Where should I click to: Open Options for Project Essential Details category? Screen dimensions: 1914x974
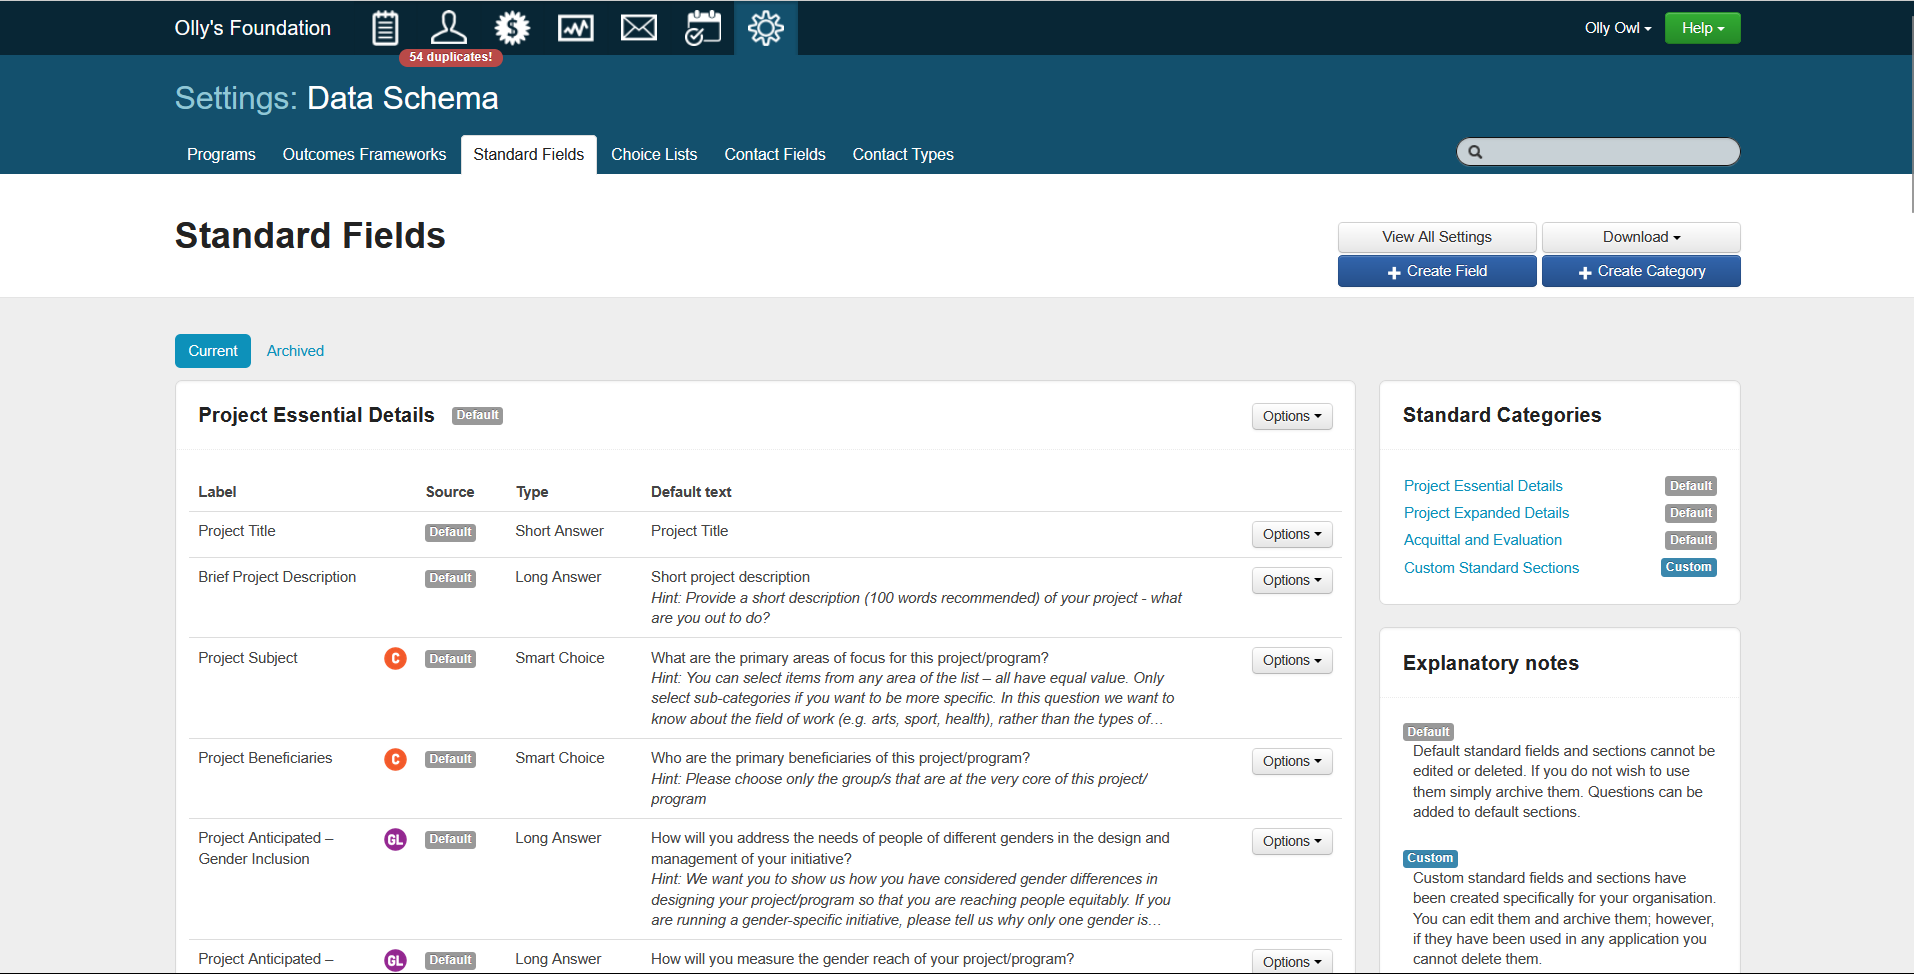[1291, 416]
